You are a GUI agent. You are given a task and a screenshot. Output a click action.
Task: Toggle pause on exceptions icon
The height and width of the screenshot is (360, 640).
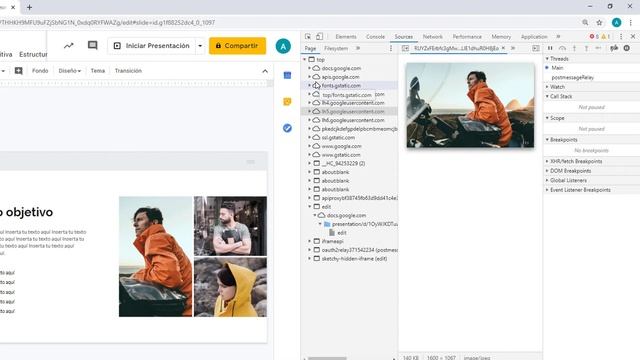627,48
